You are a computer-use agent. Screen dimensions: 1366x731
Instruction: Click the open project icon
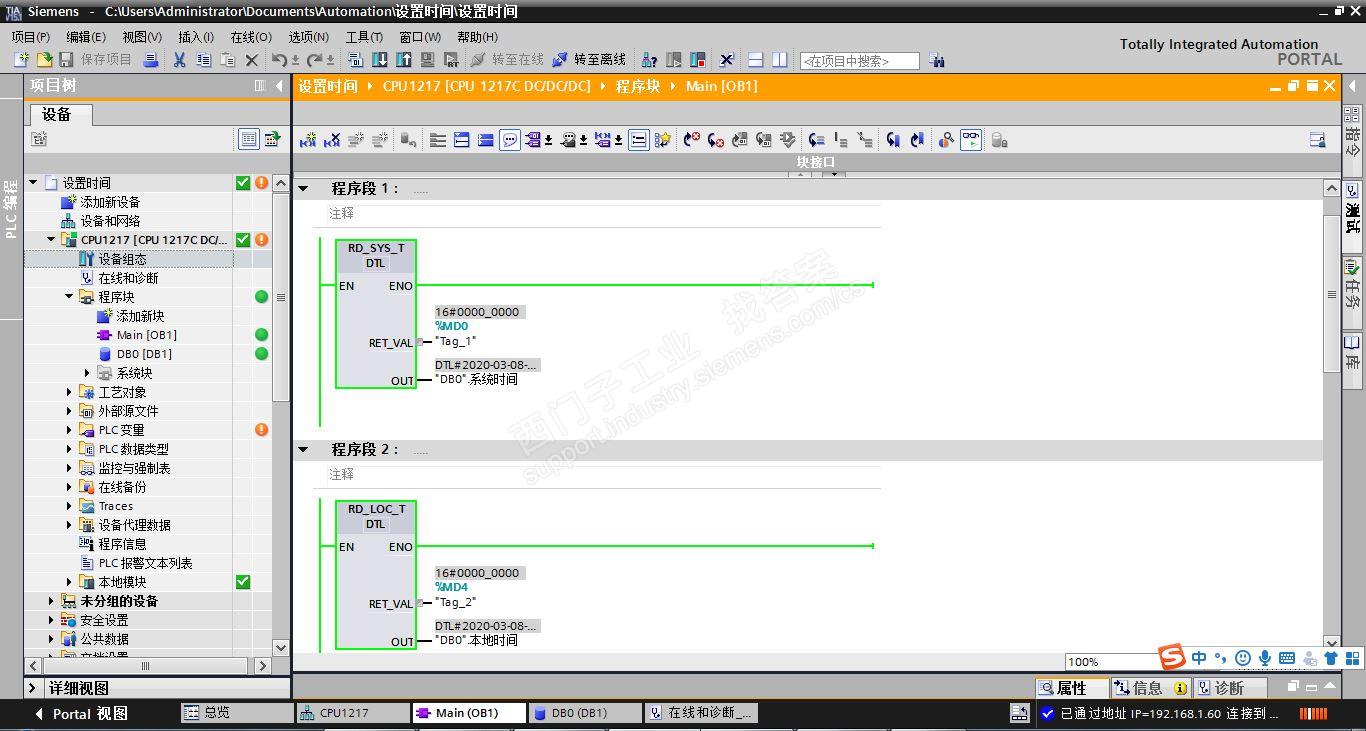coord(44,60)
